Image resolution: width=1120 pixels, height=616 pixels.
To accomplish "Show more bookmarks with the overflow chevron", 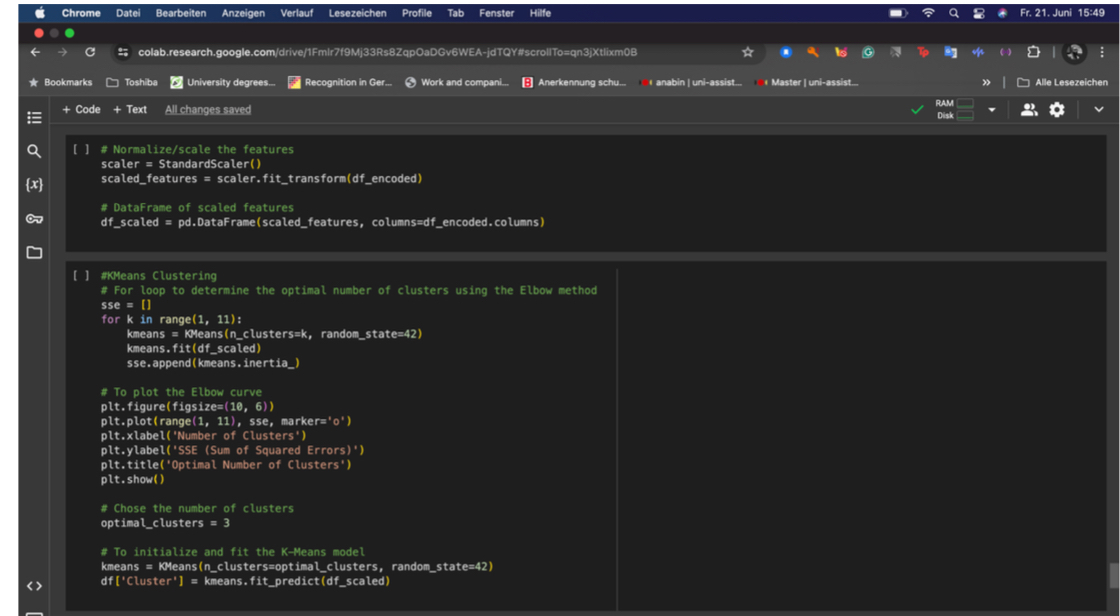I will coord(987,82).
